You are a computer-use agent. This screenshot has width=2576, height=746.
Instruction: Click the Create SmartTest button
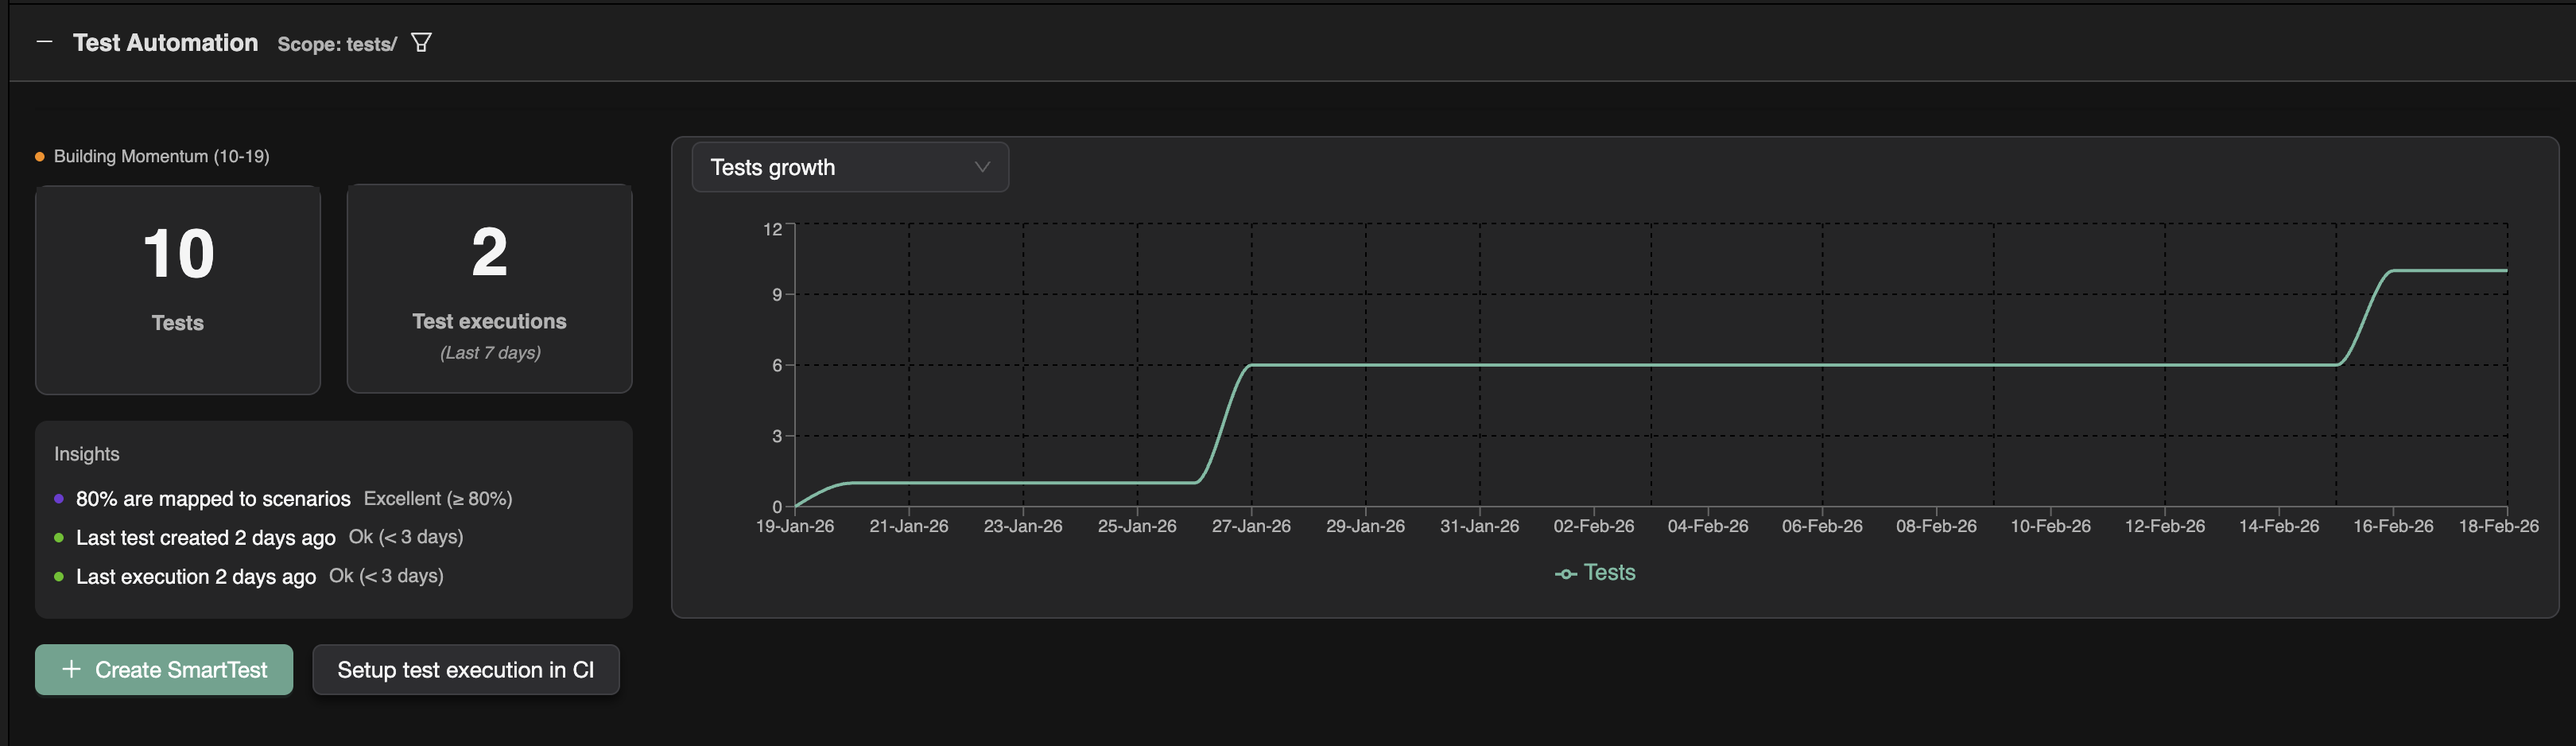(164, 669)
